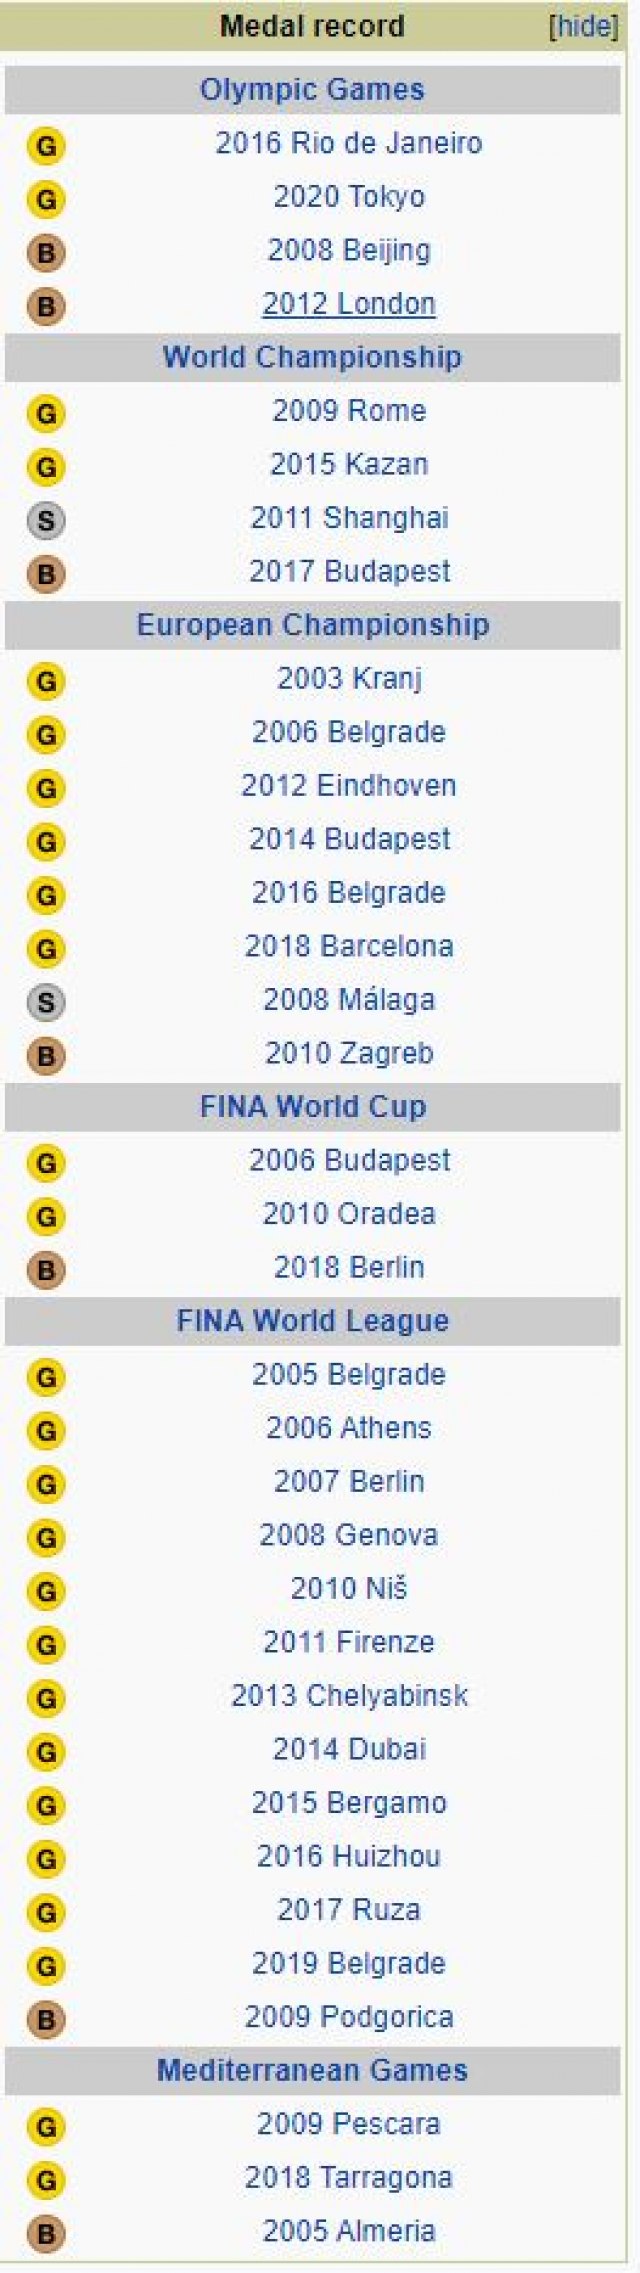
Task: Open the FINA World Cup header link
Action: click(x=312, y=1106)
